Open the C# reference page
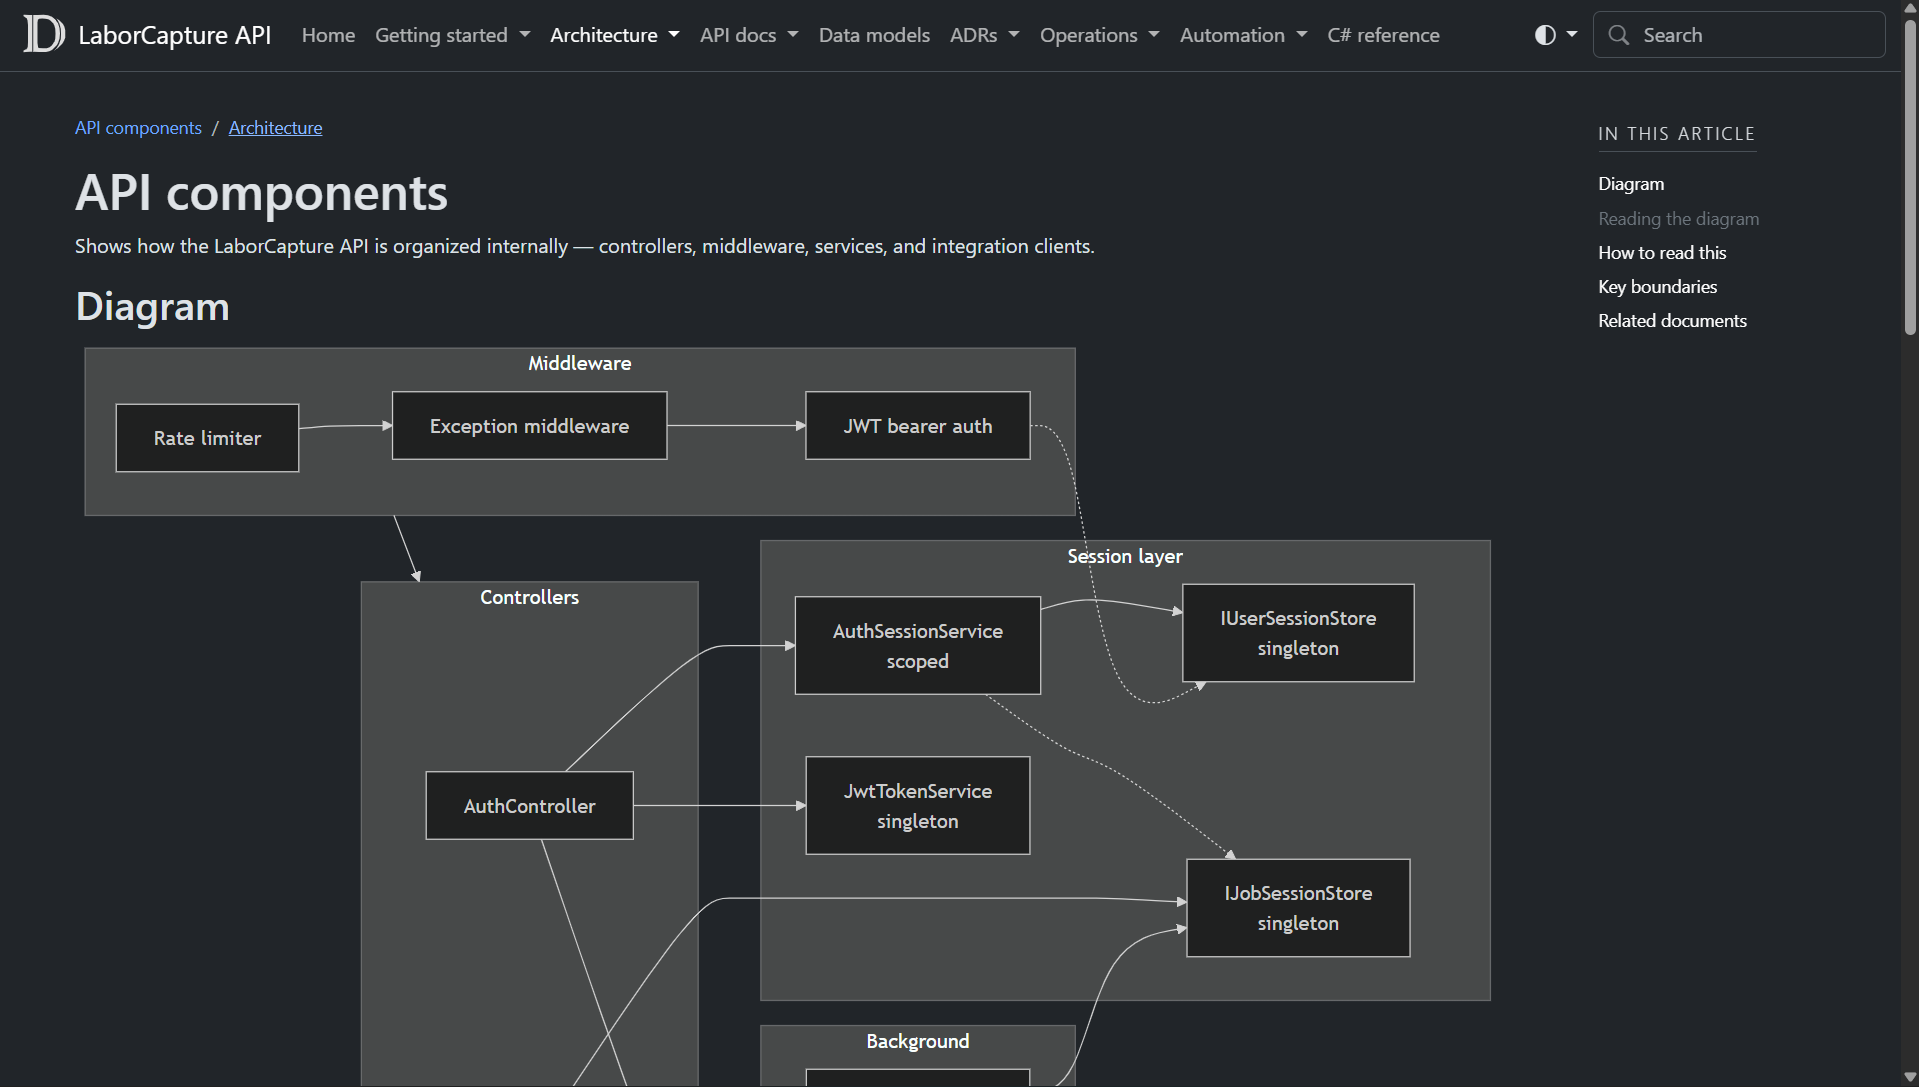The image size is (1919, 1087). (1383, 35)
